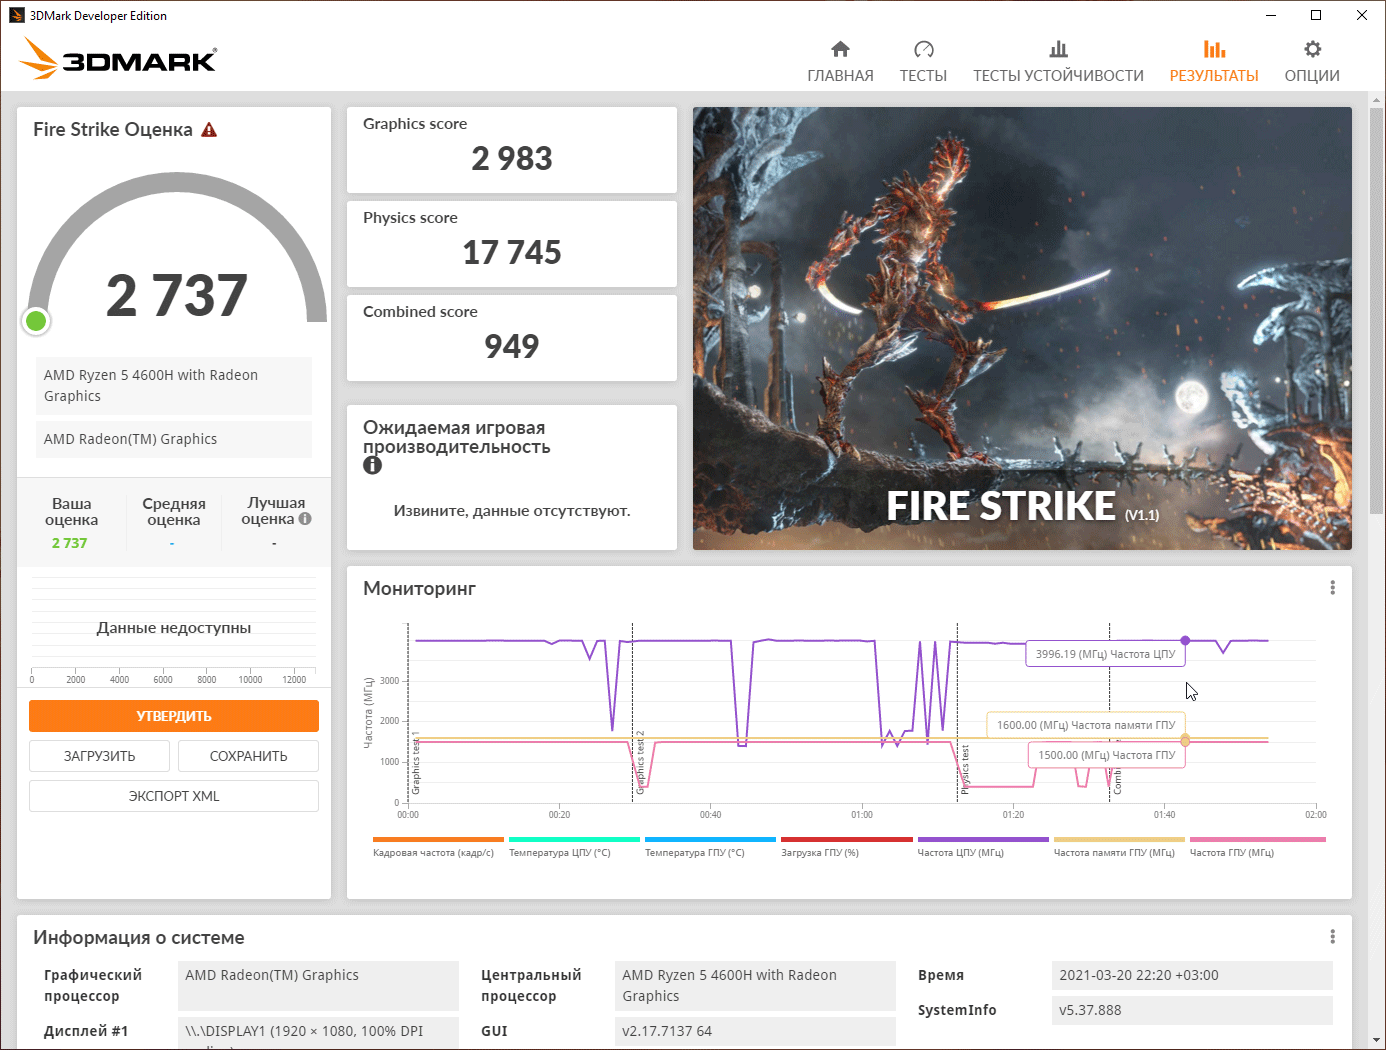Click the window title bar app icon
The height and width of the screenshot is (1050, 1386).
16,15
